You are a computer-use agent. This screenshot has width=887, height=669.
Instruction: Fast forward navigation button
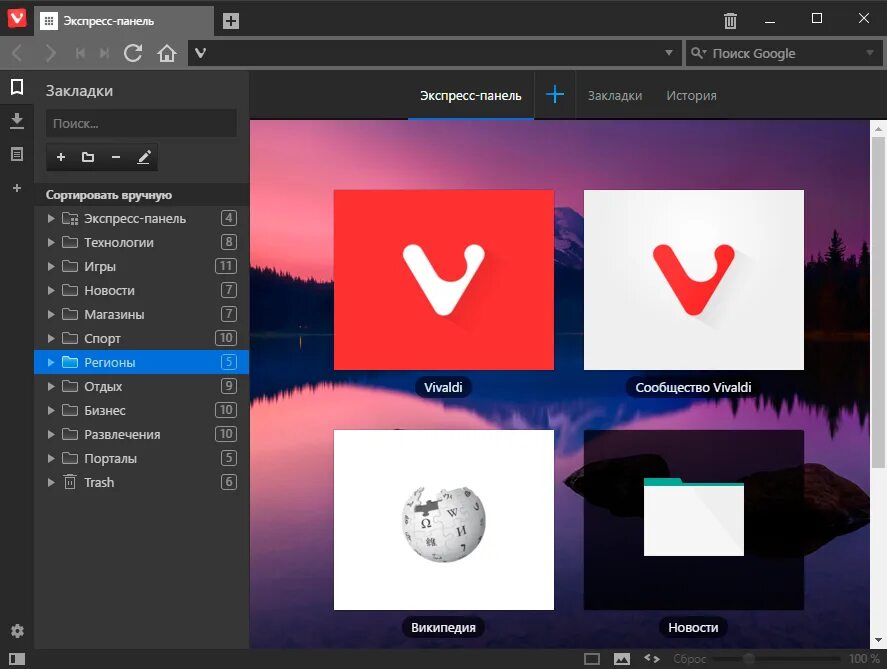pos(104,53)
